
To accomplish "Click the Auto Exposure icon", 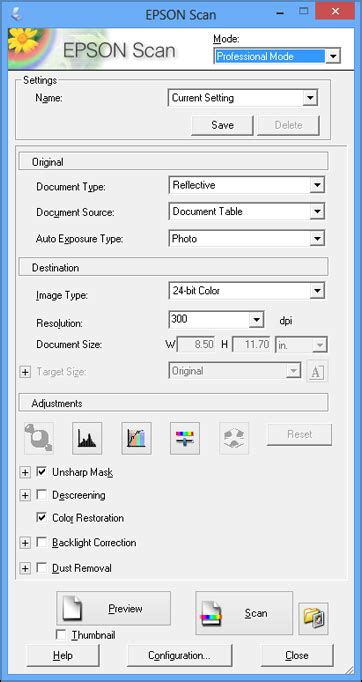I will [39, 438].
